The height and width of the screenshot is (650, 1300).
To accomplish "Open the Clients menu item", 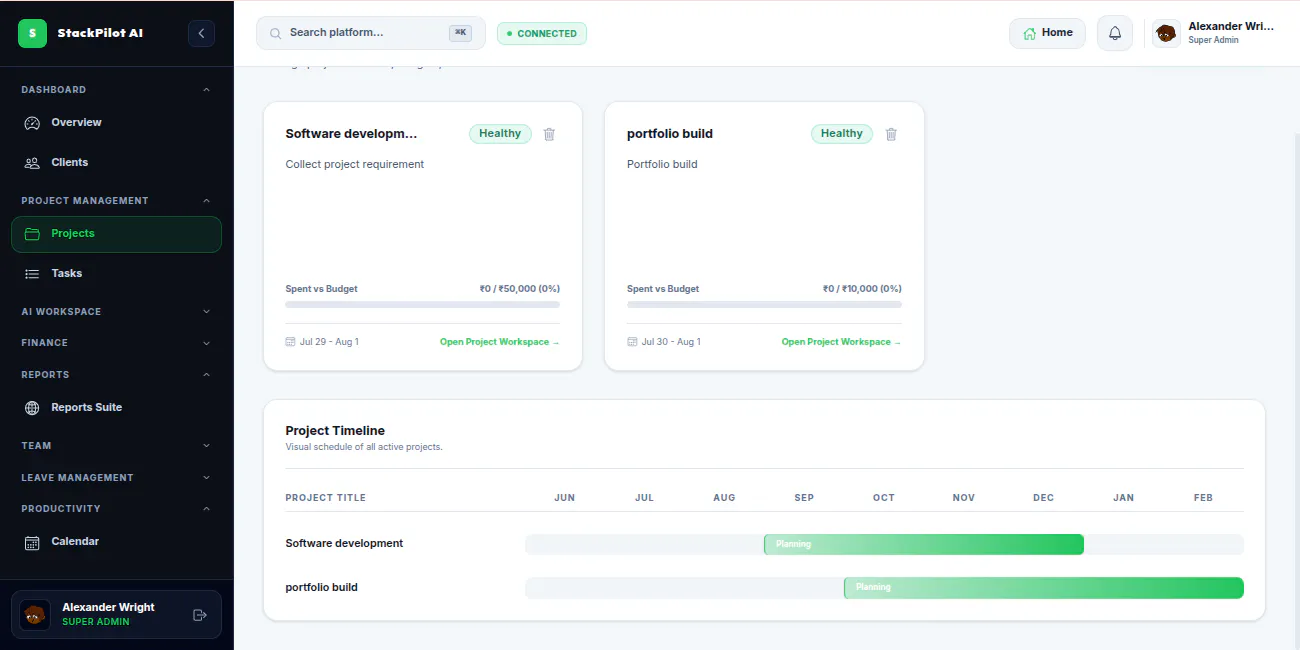I will [116, 163].
